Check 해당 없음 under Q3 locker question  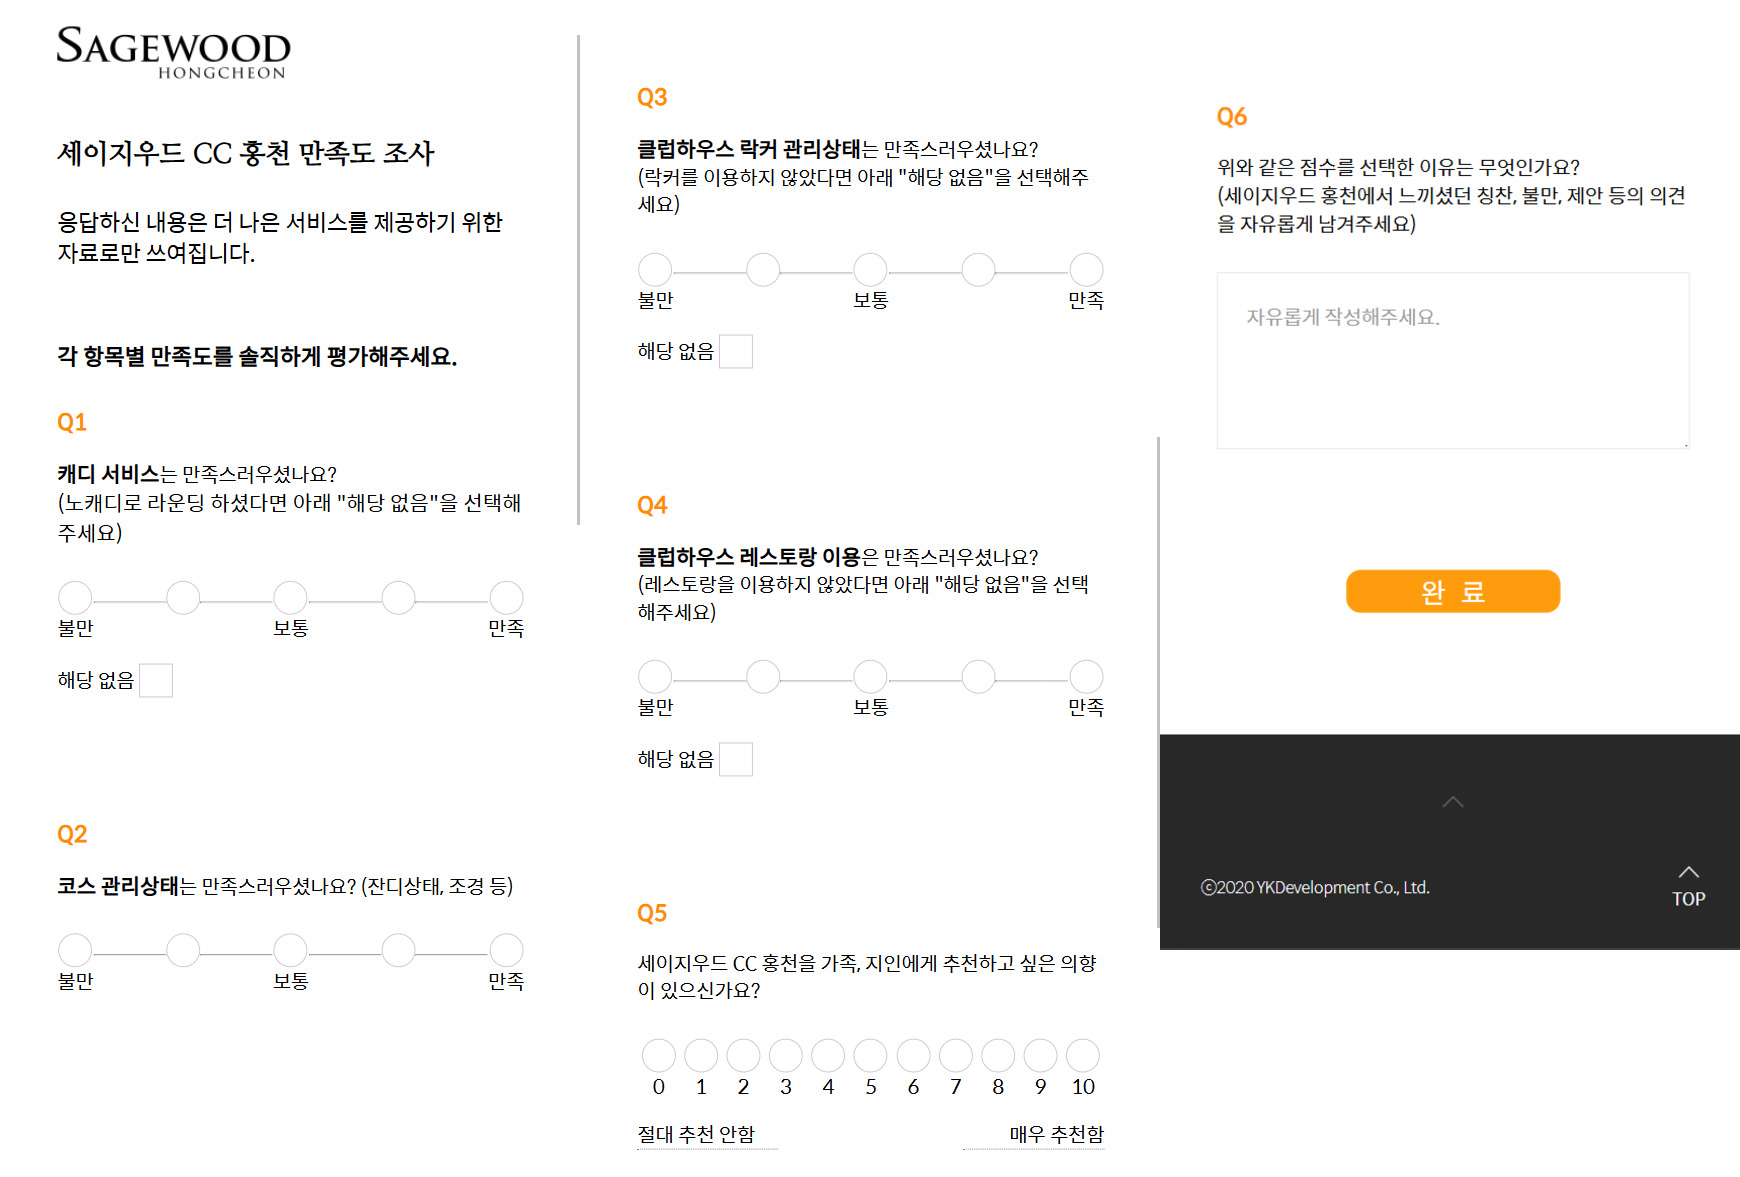pyautogui.click(x=737, y=351)
